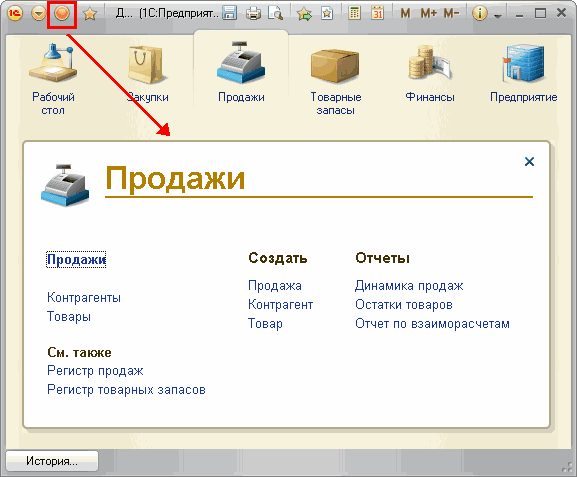Close the Продажи panel with X
The image size is (577, 477).
pos(529,161)
